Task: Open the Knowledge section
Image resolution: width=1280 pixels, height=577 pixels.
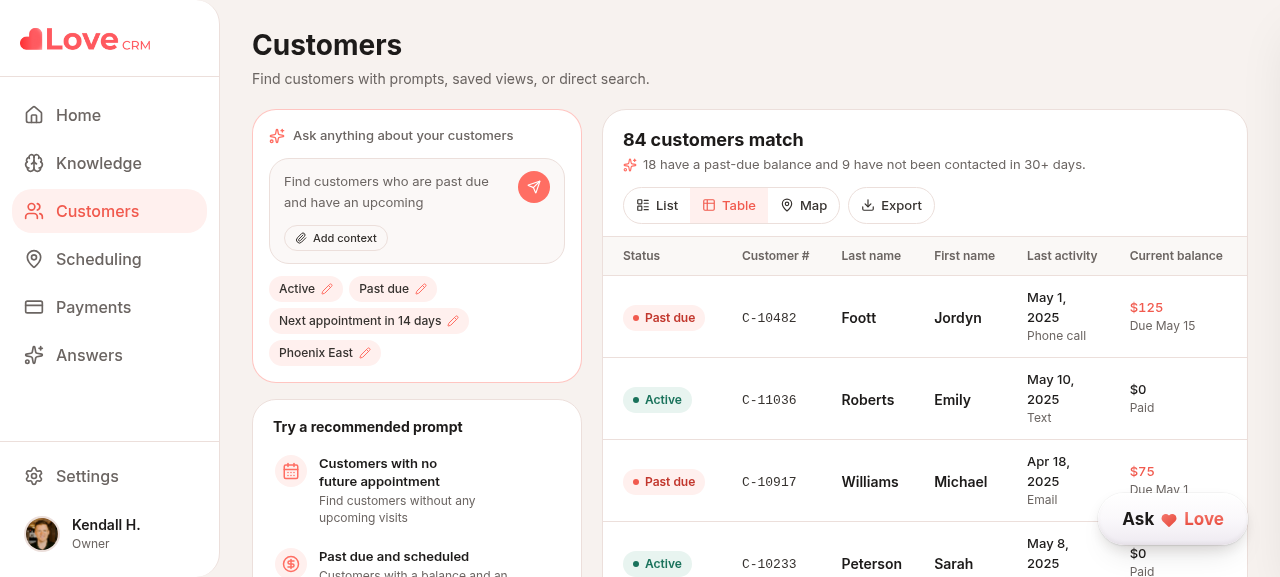Action: pyautogui.click(x=109, y=163)
